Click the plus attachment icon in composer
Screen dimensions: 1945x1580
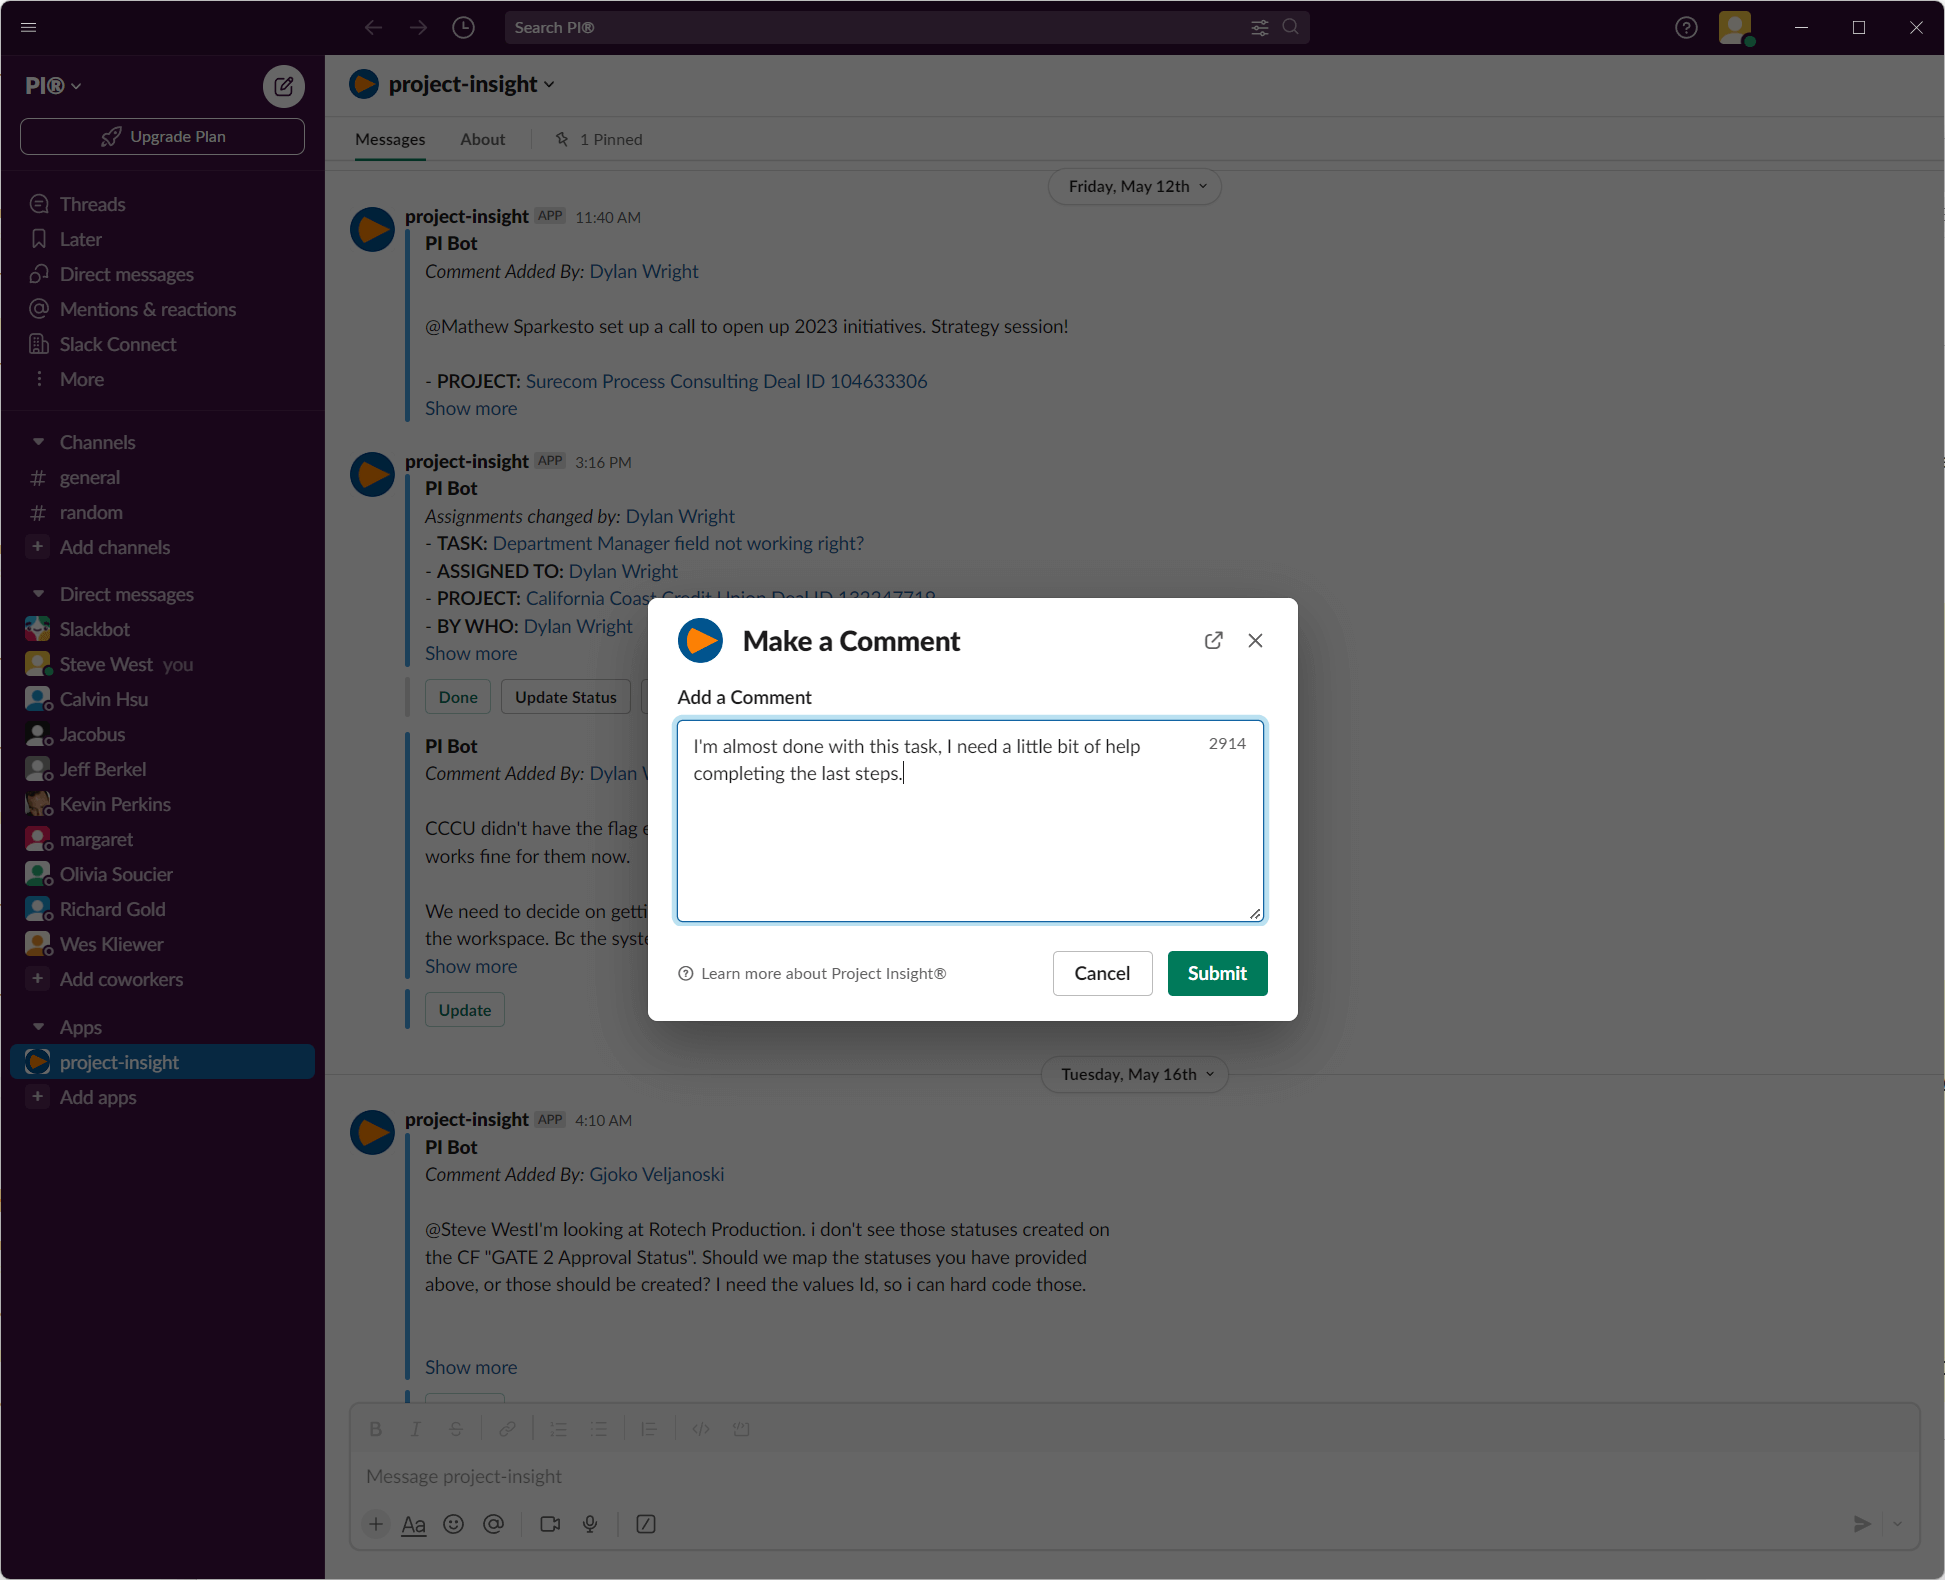pos(376,1524)
